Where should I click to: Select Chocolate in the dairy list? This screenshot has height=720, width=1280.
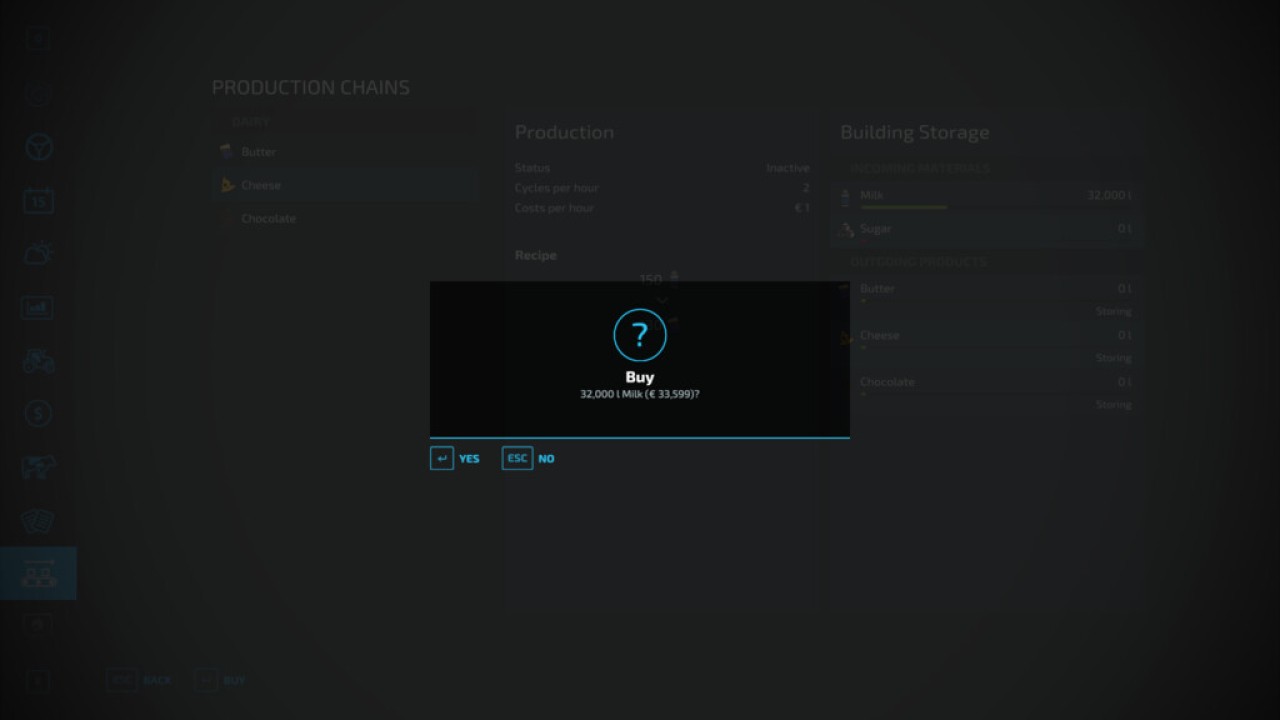(x=344, y=218)
